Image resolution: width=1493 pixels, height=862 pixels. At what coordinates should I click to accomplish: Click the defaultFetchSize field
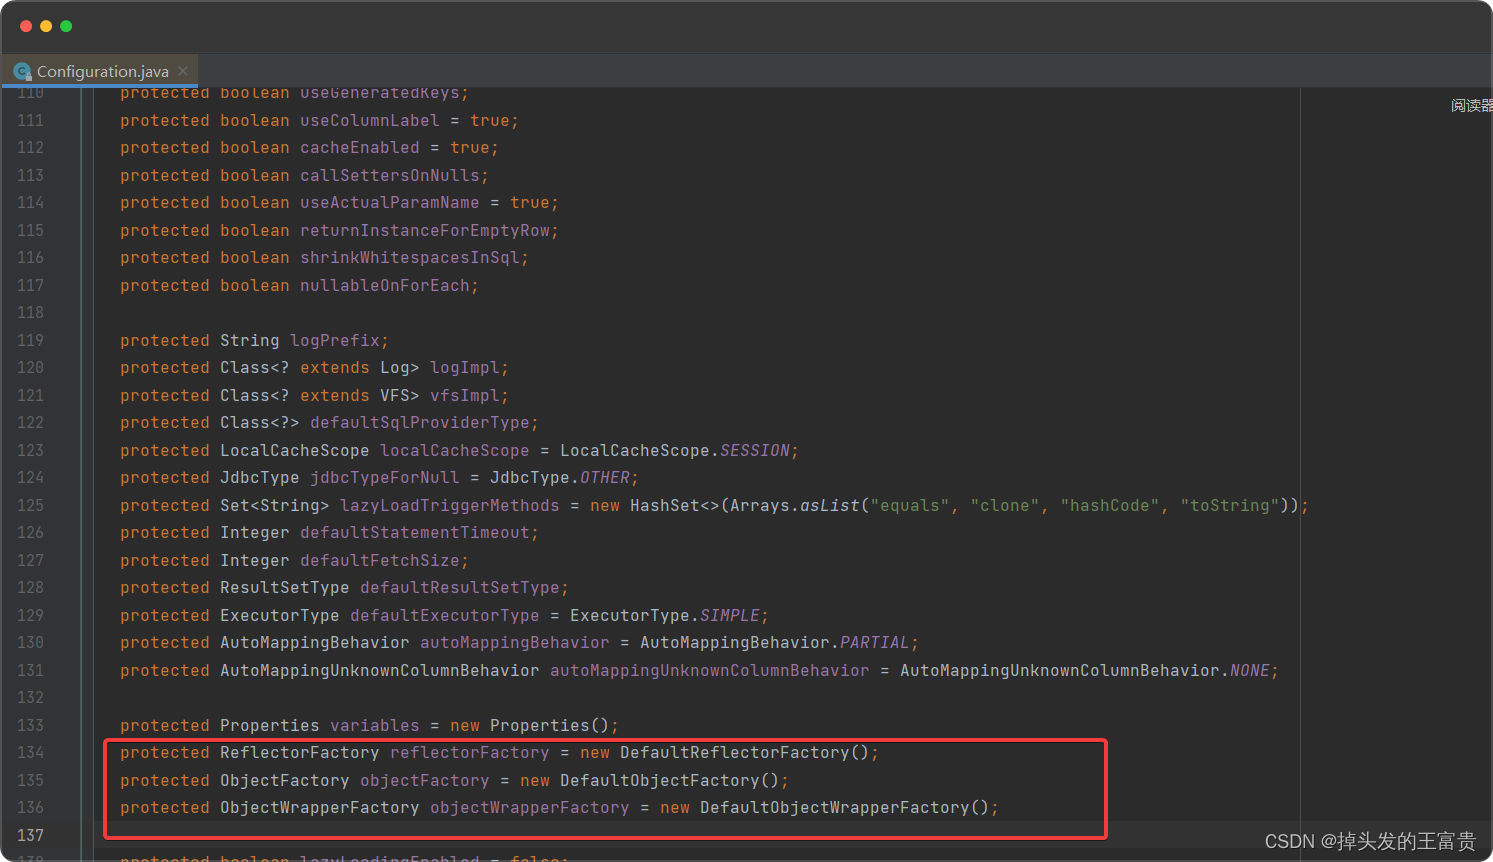pos(380,560)
